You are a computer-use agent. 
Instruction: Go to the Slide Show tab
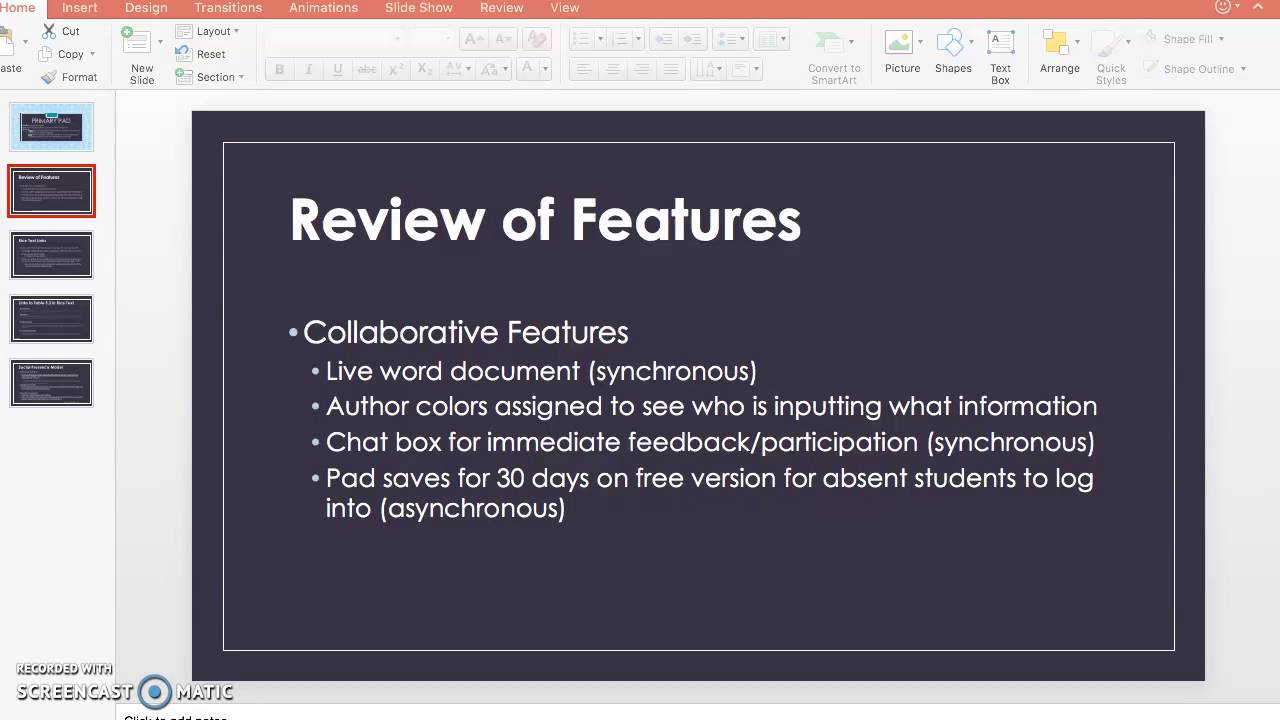(x=419, y=7)
